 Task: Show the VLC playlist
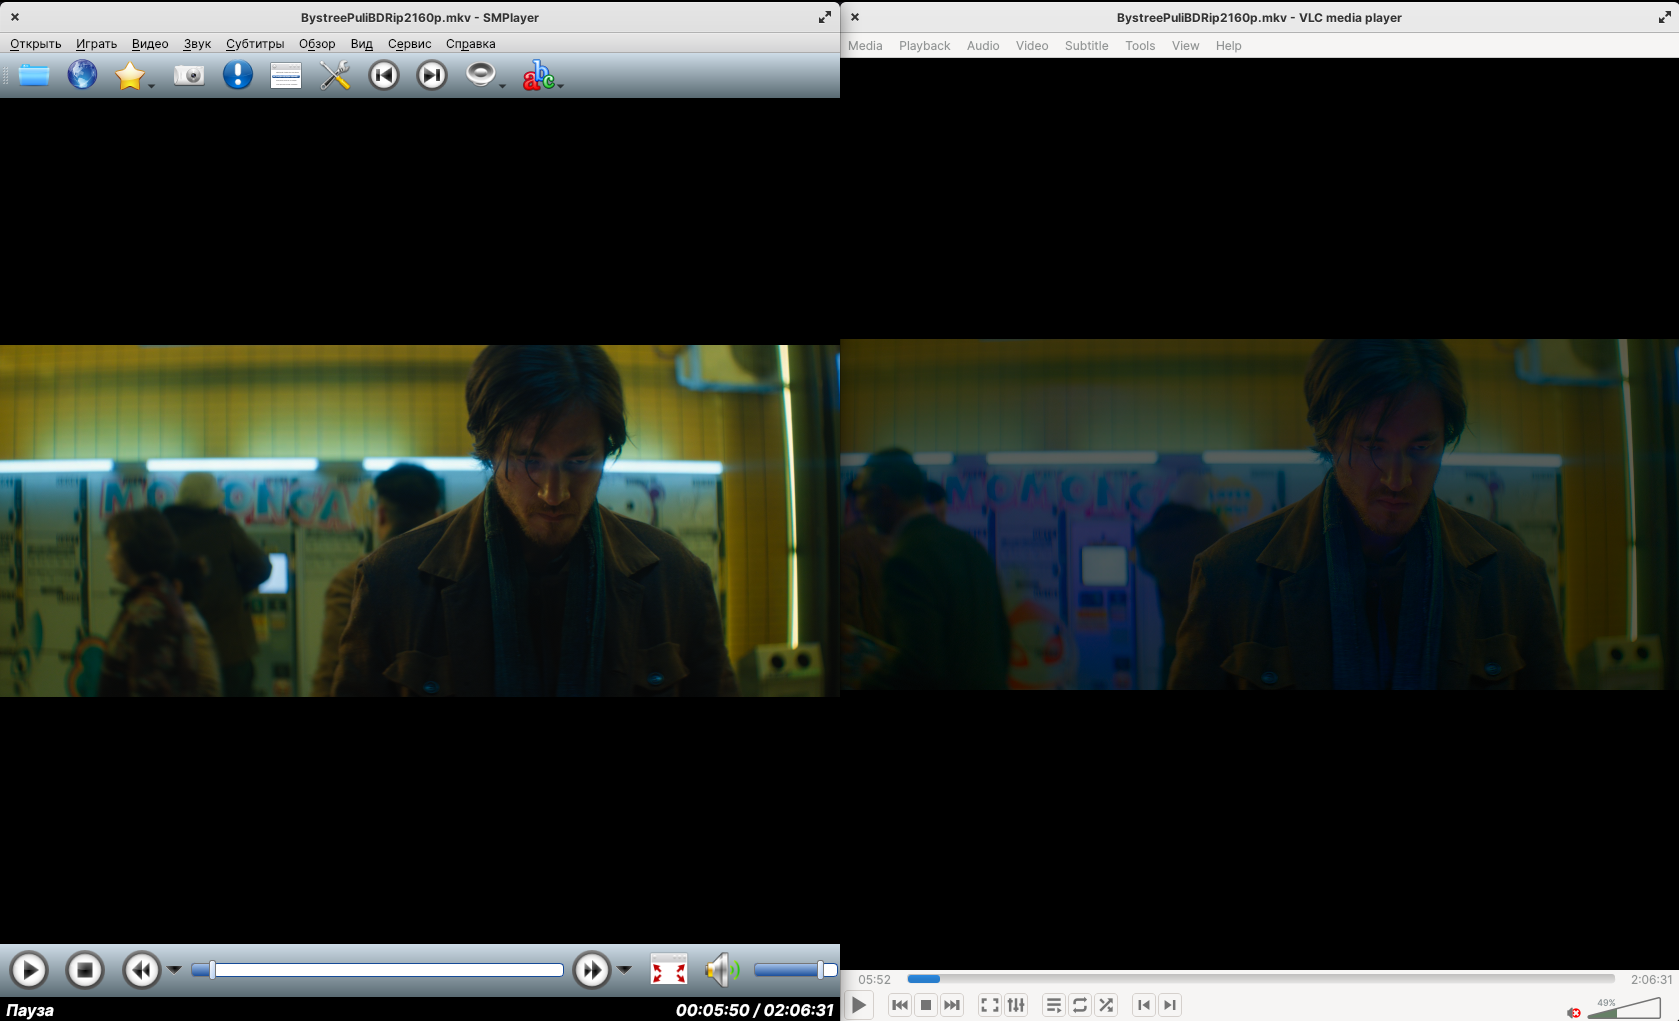(x=1053, y=1005)
